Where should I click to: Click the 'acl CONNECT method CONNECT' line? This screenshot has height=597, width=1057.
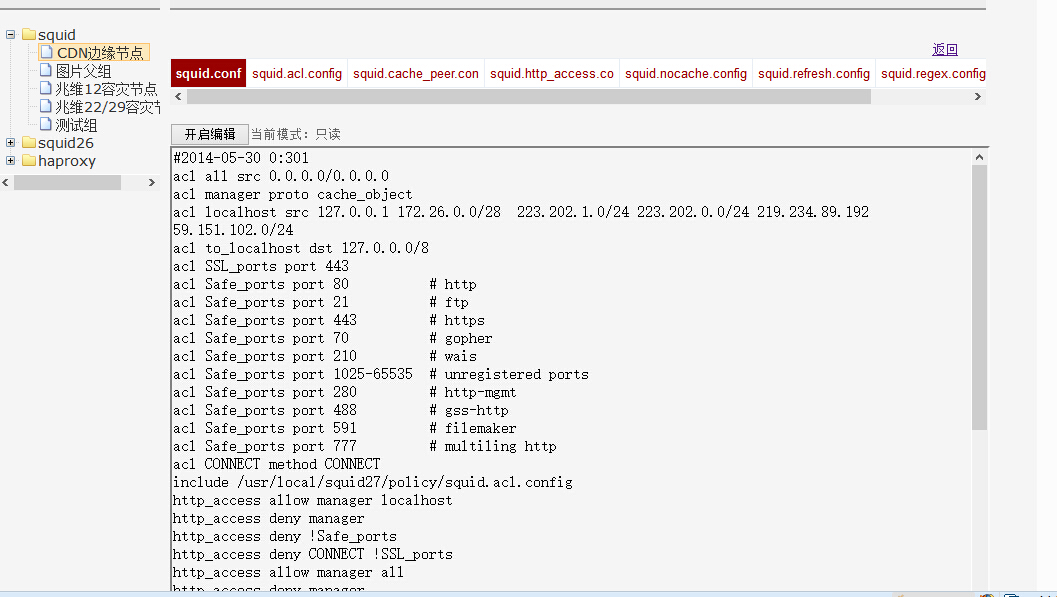(x=277, y=464)
